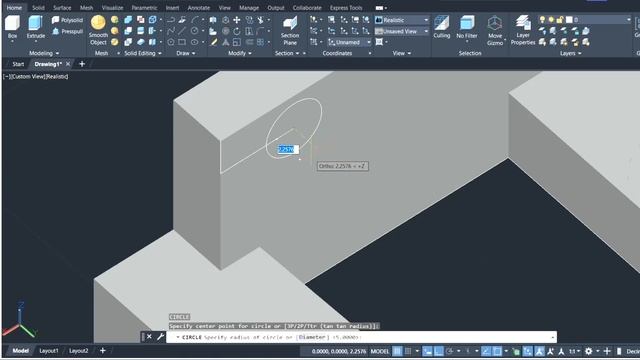Toggle grid display in status bar
The height and width of the screenshot is (360, 640).
coord(397,351)
